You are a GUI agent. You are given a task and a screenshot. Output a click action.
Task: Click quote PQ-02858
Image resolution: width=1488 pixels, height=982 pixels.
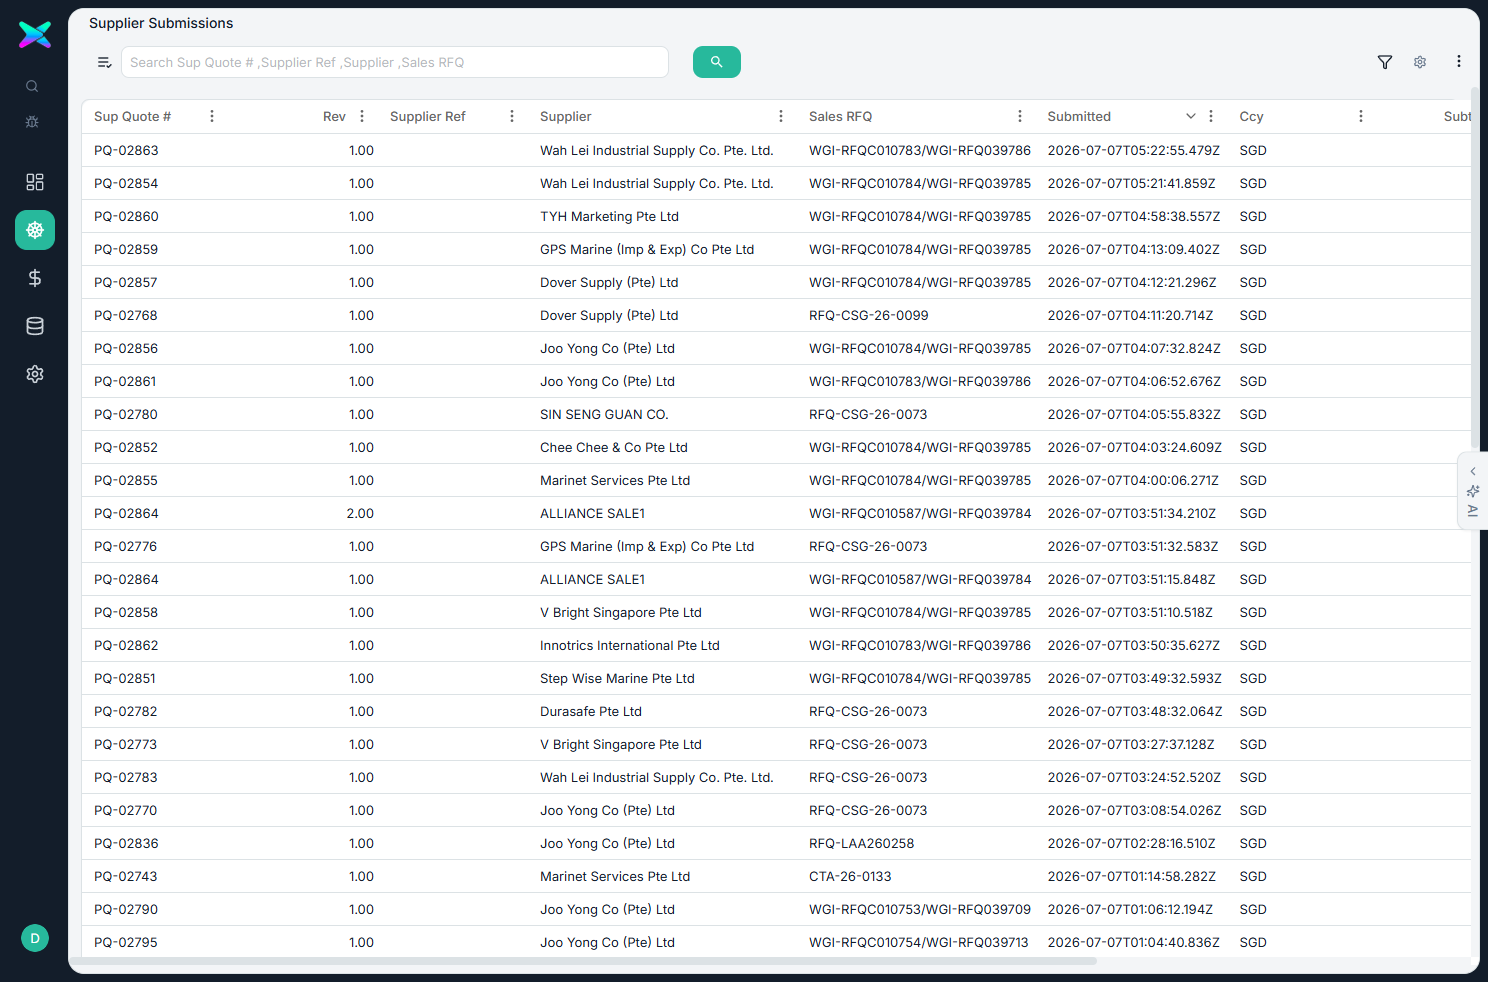tap(126, 612)
